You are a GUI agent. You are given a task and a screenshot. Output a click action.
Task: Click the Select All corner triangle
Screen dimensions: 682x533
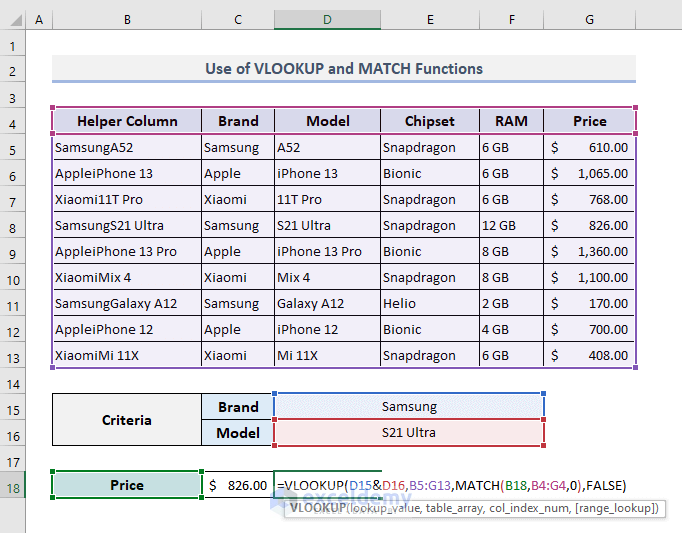[16, 20]
